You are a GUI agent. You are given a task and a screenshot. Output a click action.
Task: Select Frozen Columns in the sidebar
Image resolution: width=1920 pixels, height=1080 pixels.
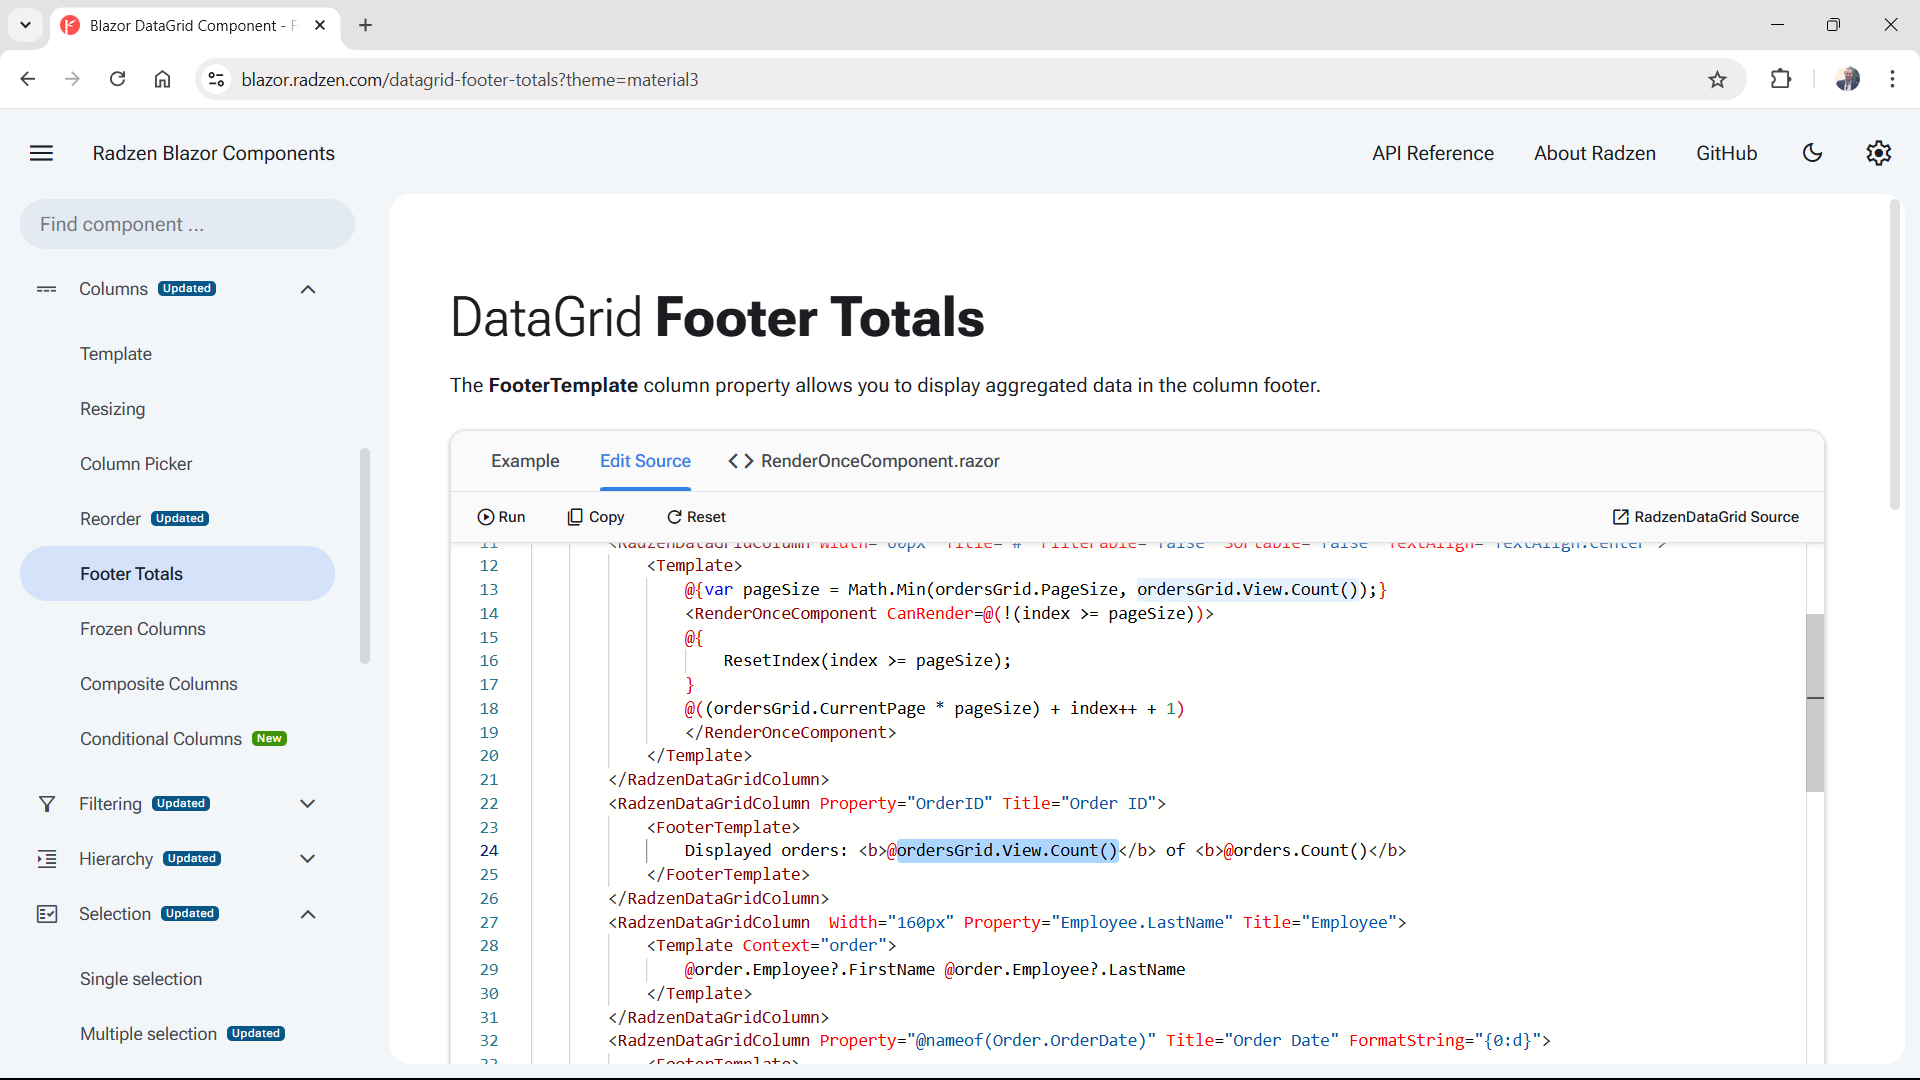143,629
